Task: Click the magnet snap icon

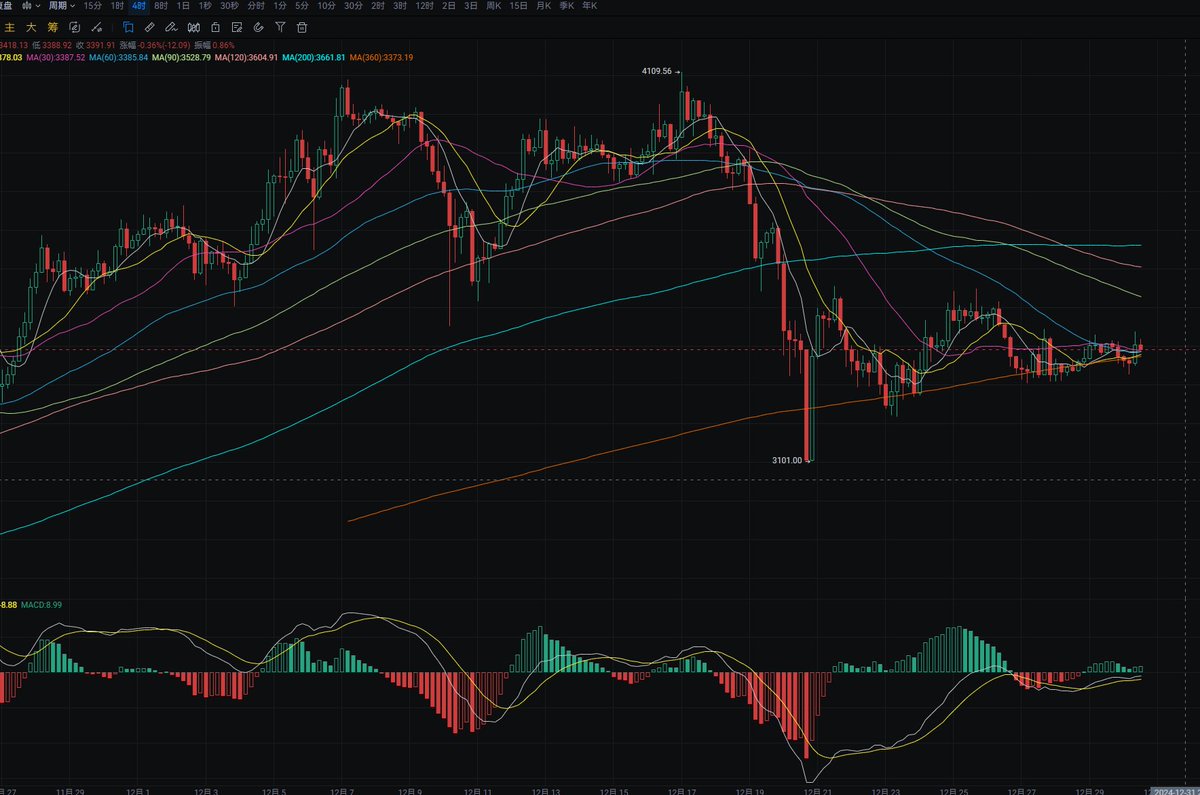Action: pyautogui.click(x=258, y=27)
